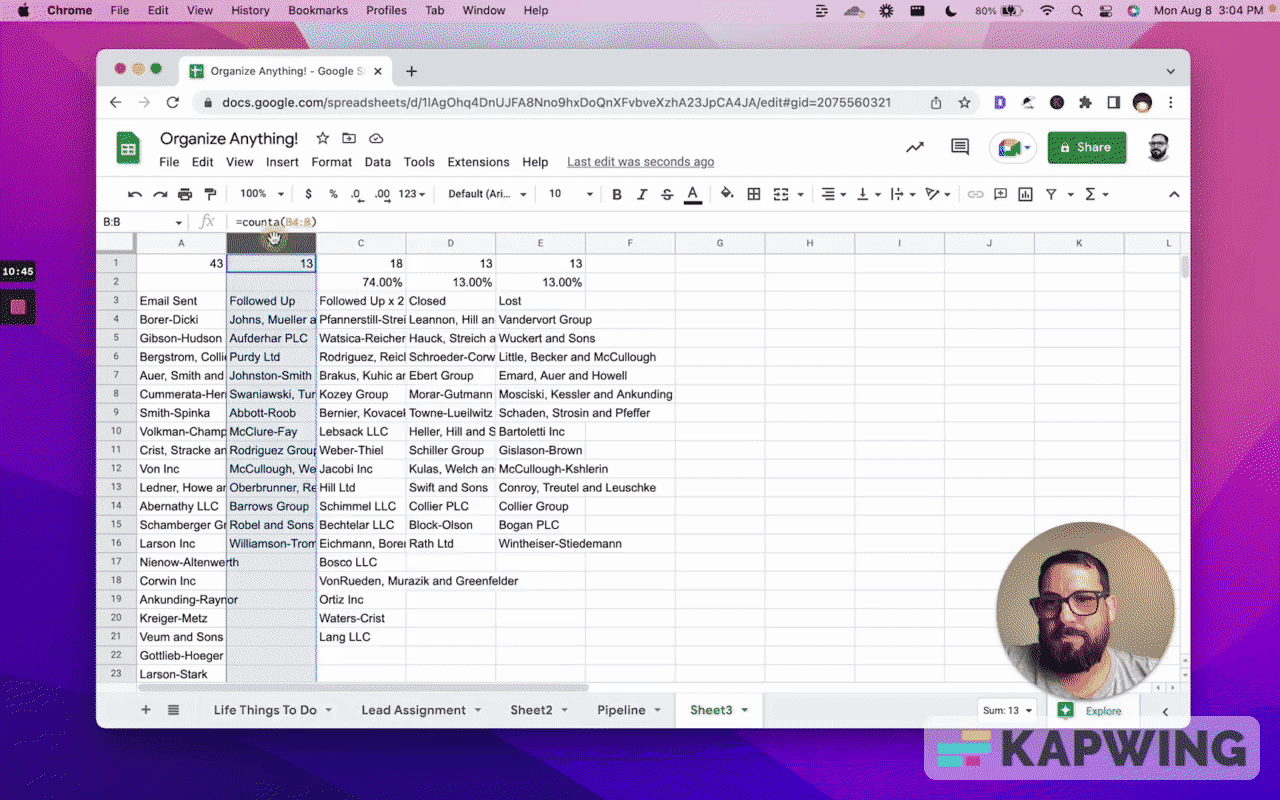
Task: Open Sheet3 tab dropdown arrow
Action: (746, 711)
